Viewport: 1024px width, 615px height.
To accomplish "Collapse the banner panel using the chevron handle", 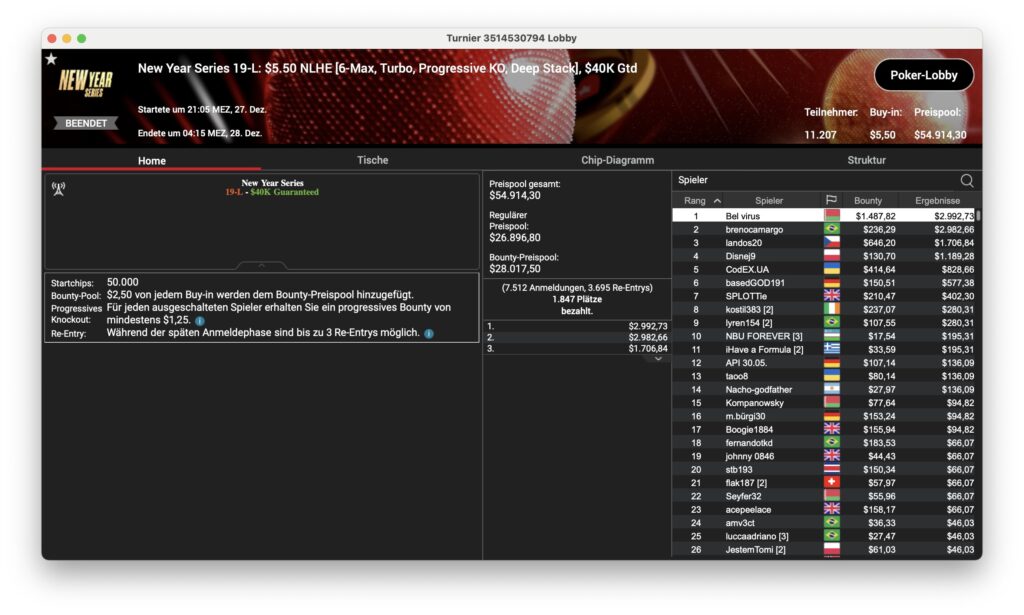I will pyautogui.click(x=262, y=265).
